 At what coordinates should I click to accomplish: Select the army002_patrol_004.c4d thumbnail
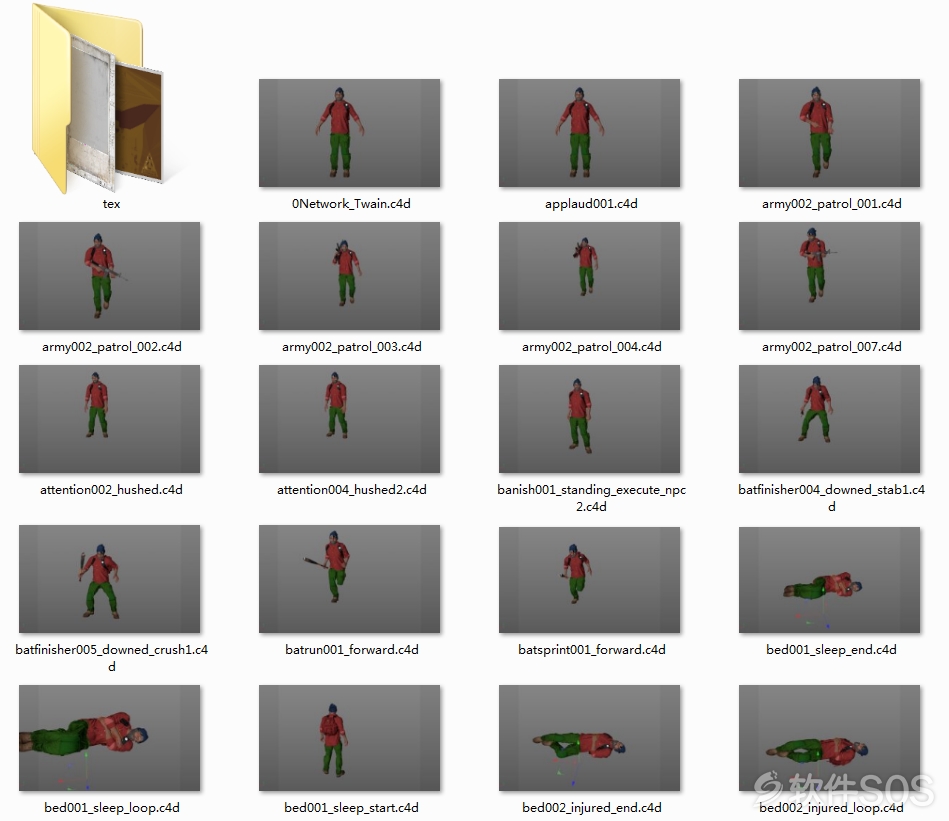(589, 276)
